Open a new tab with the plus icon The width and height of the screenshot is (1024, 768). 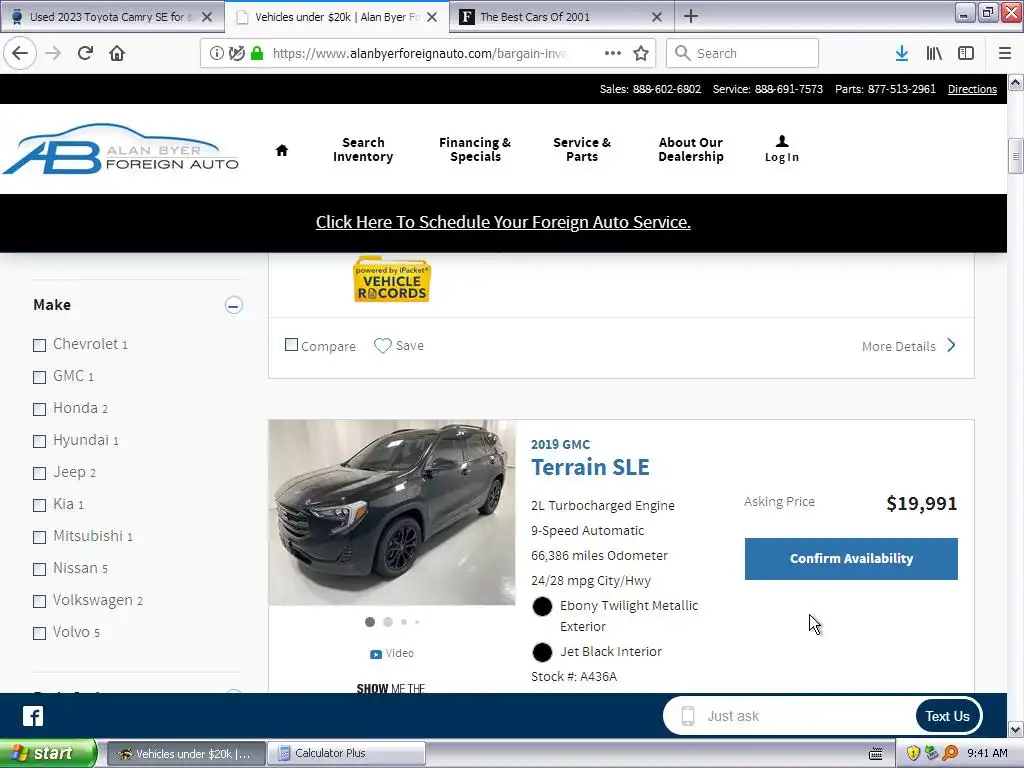(691, 16)
